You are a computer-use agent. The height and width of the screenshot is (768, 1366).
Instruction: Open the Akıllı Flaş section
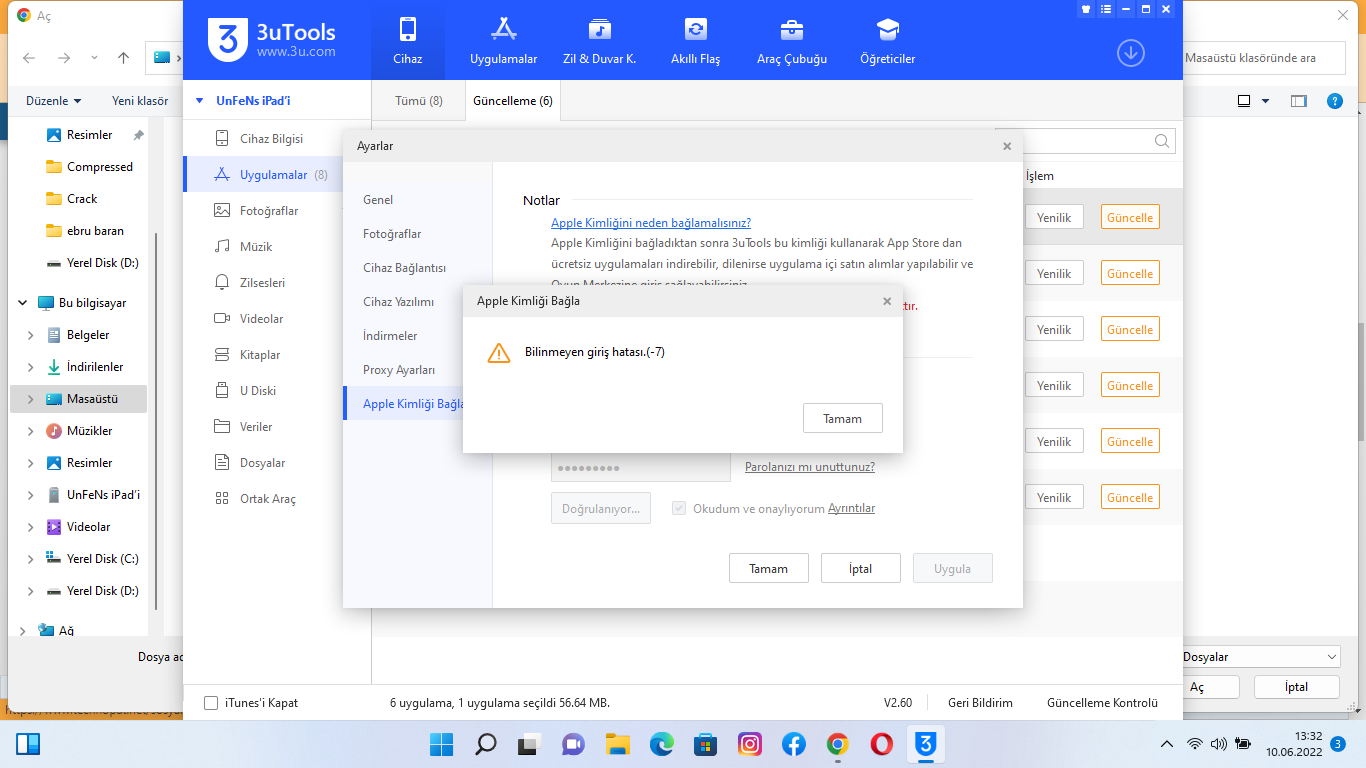pyautogui.click(x=695, y=42)
